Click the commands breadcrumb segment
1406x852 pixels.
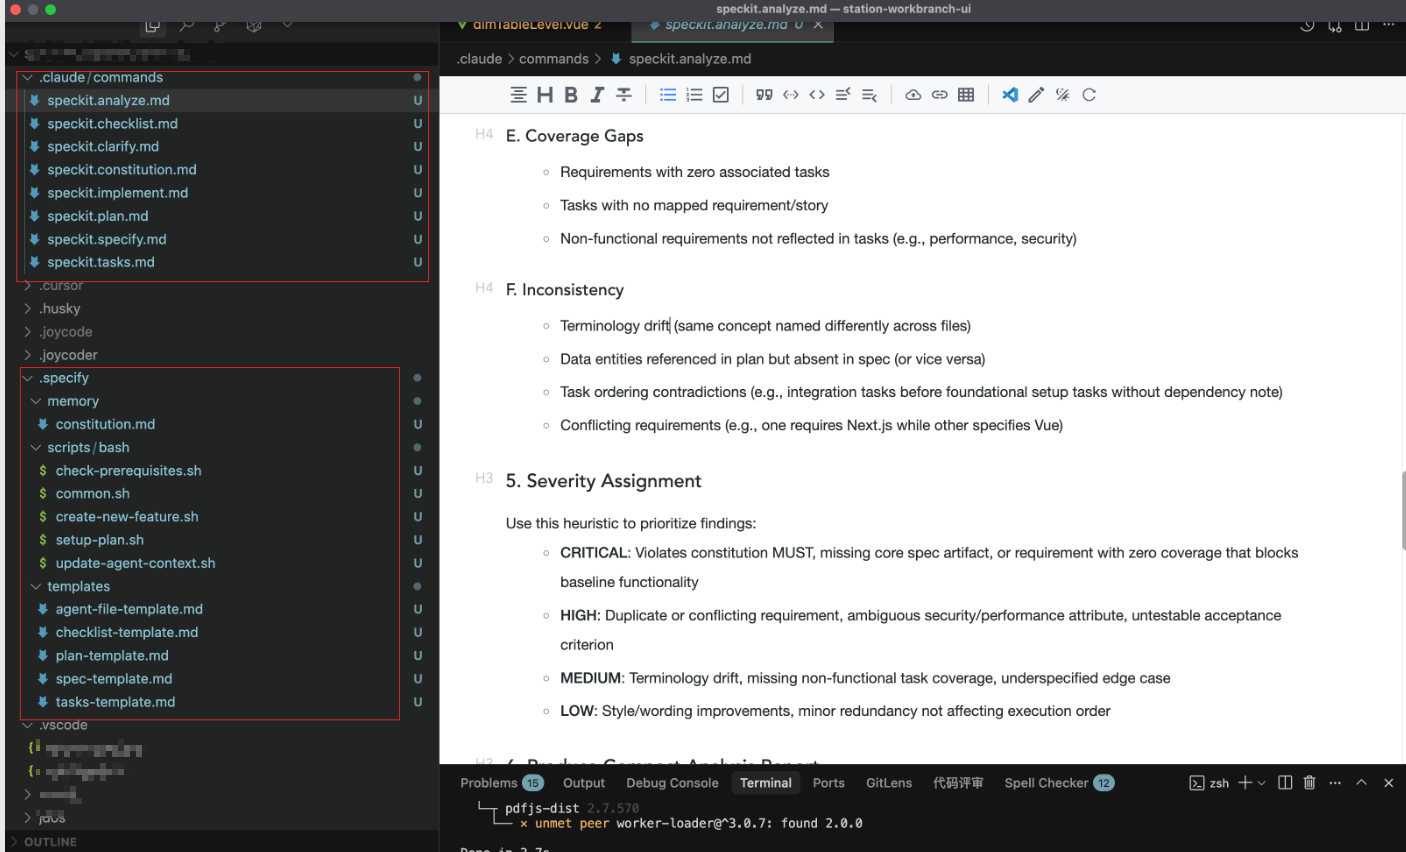pos(554,59)
